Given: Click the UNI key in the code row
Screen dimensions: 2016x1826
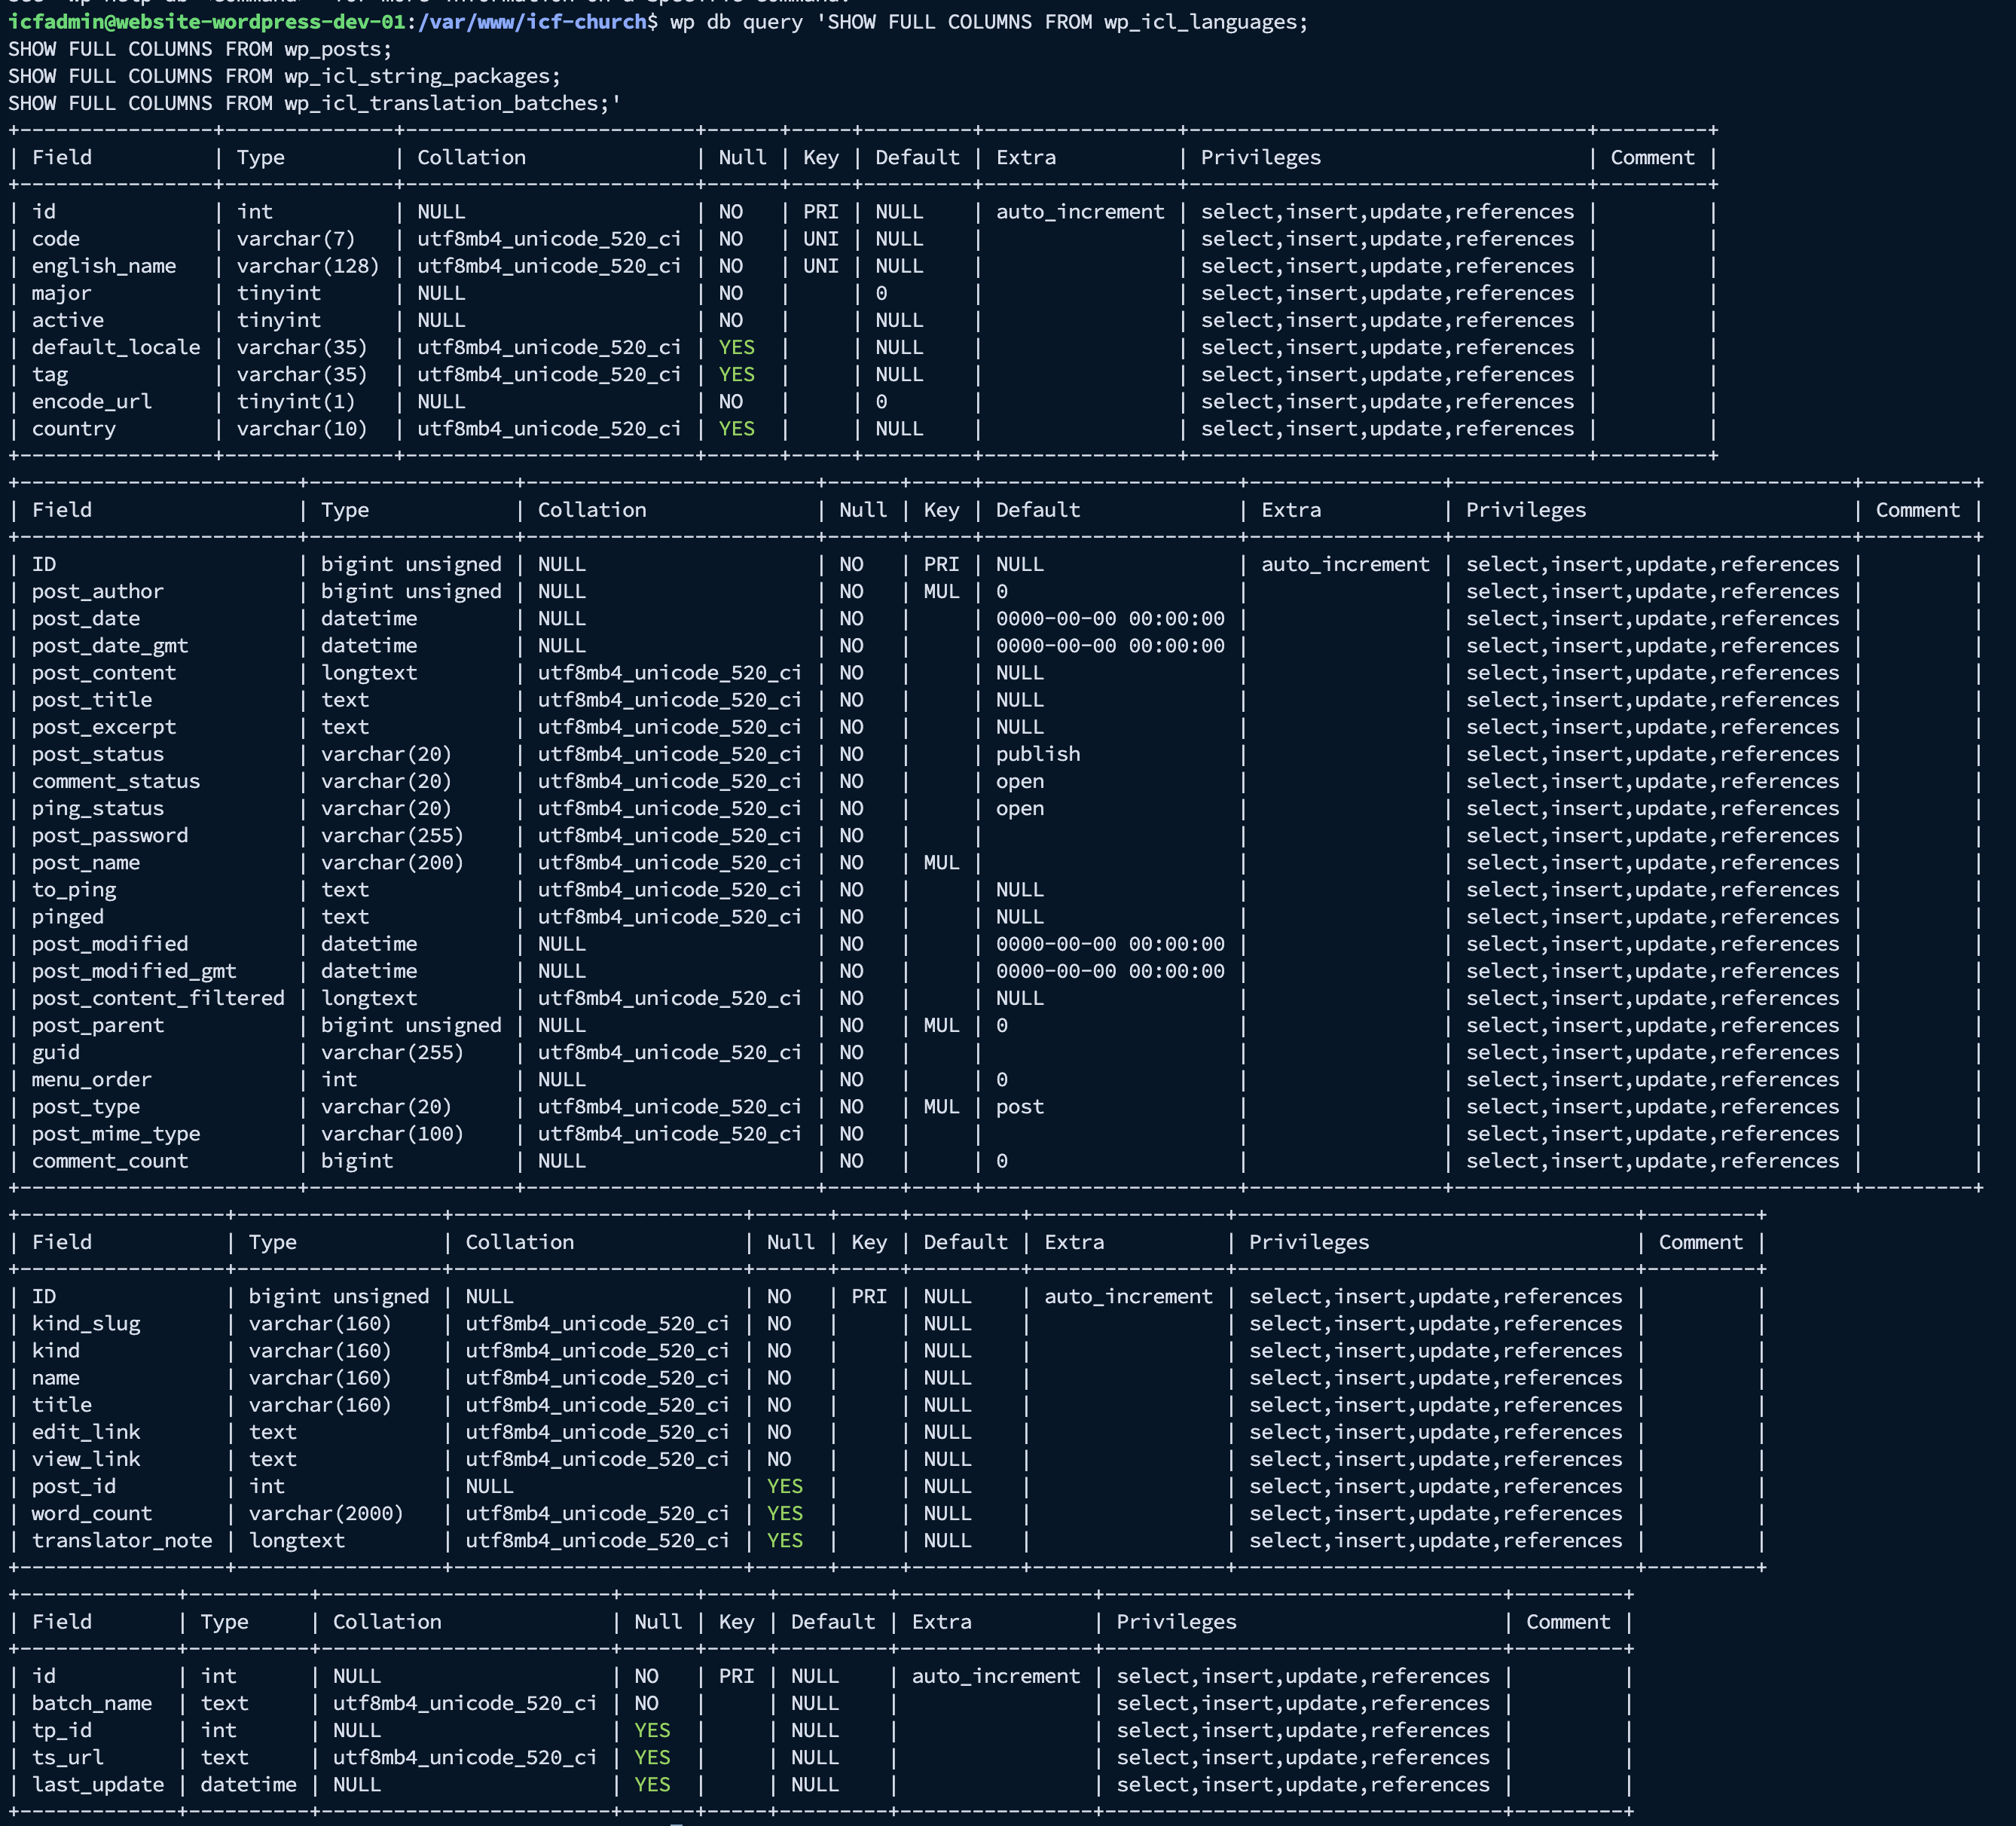Looking at the screenshot, I should (x=821, y=239).
